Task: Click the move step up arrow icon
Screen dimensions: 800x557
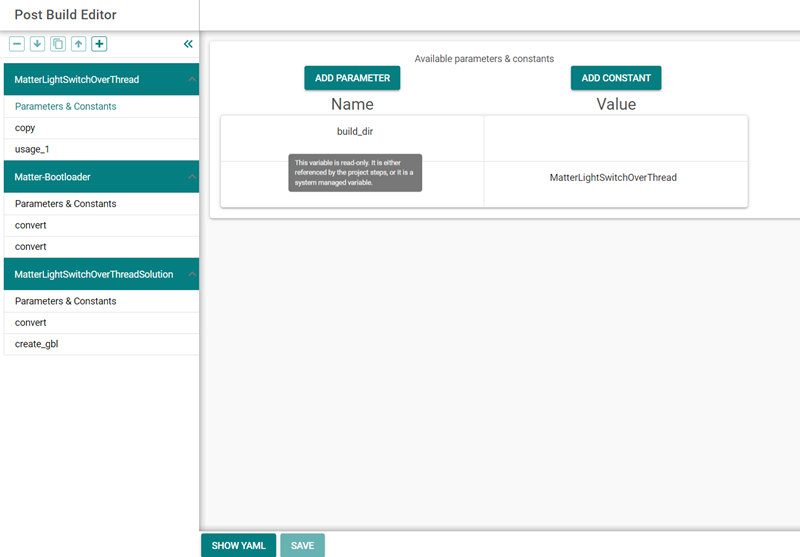Action: point(79,44)
